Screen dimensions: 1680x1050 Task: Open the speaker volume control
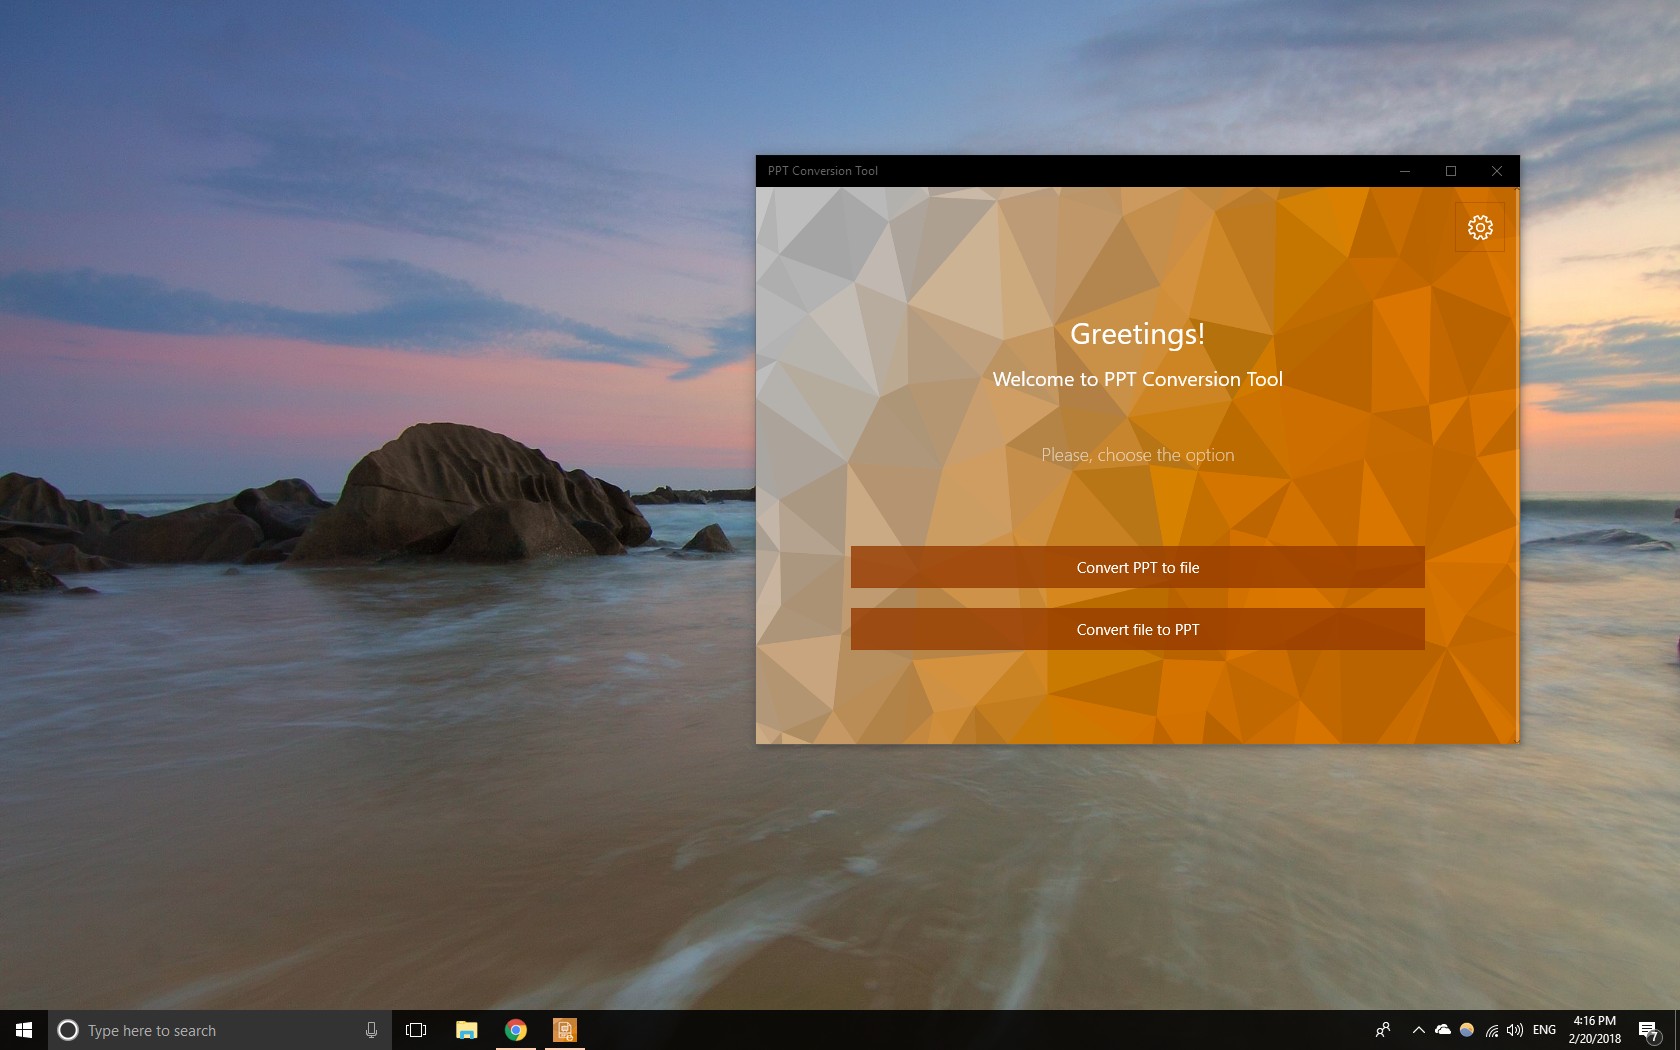click(1515, 1030)
